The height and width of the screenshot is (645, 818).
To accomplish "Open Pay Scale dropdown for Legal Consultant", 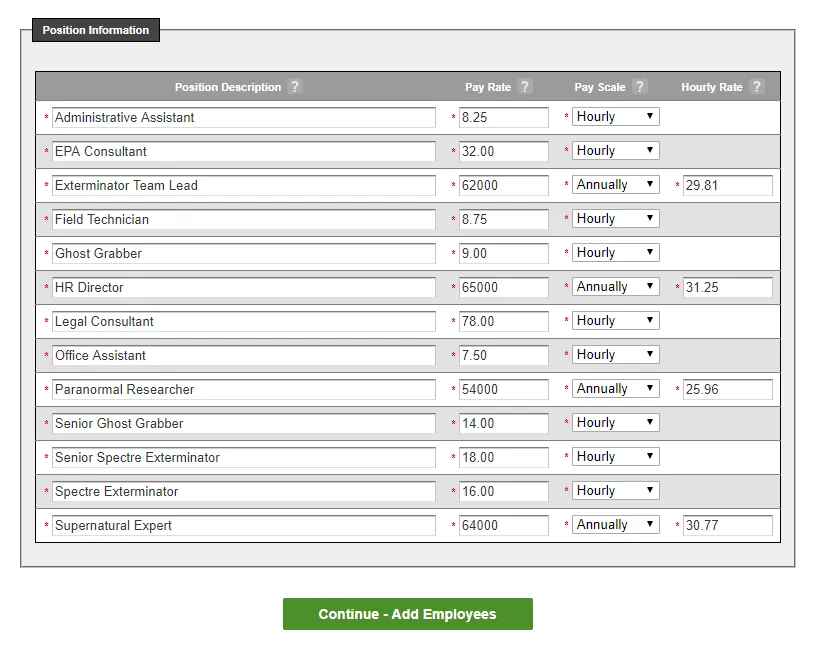I will tap(616, 320).
